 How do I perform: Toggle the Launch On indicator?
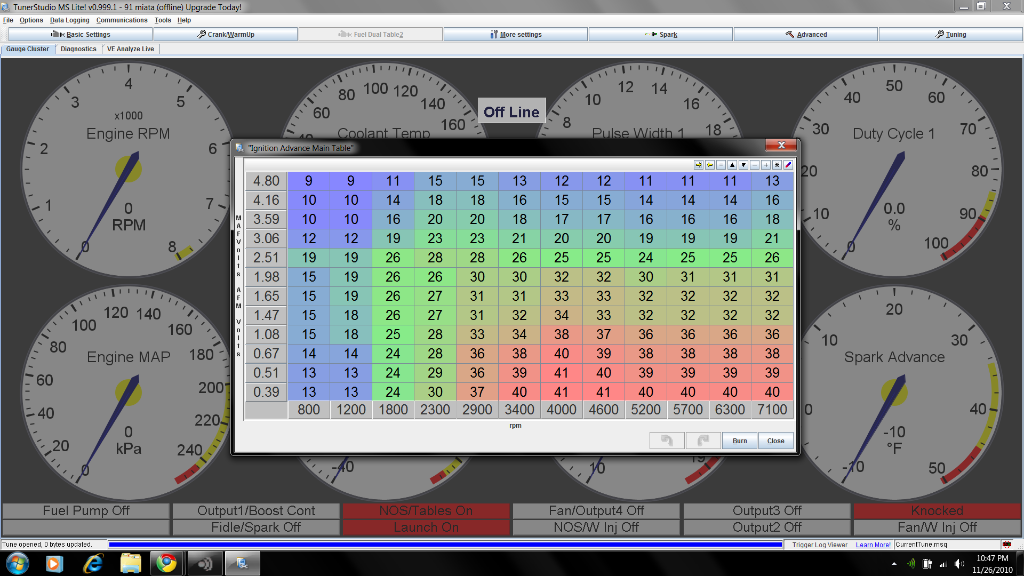426,527
